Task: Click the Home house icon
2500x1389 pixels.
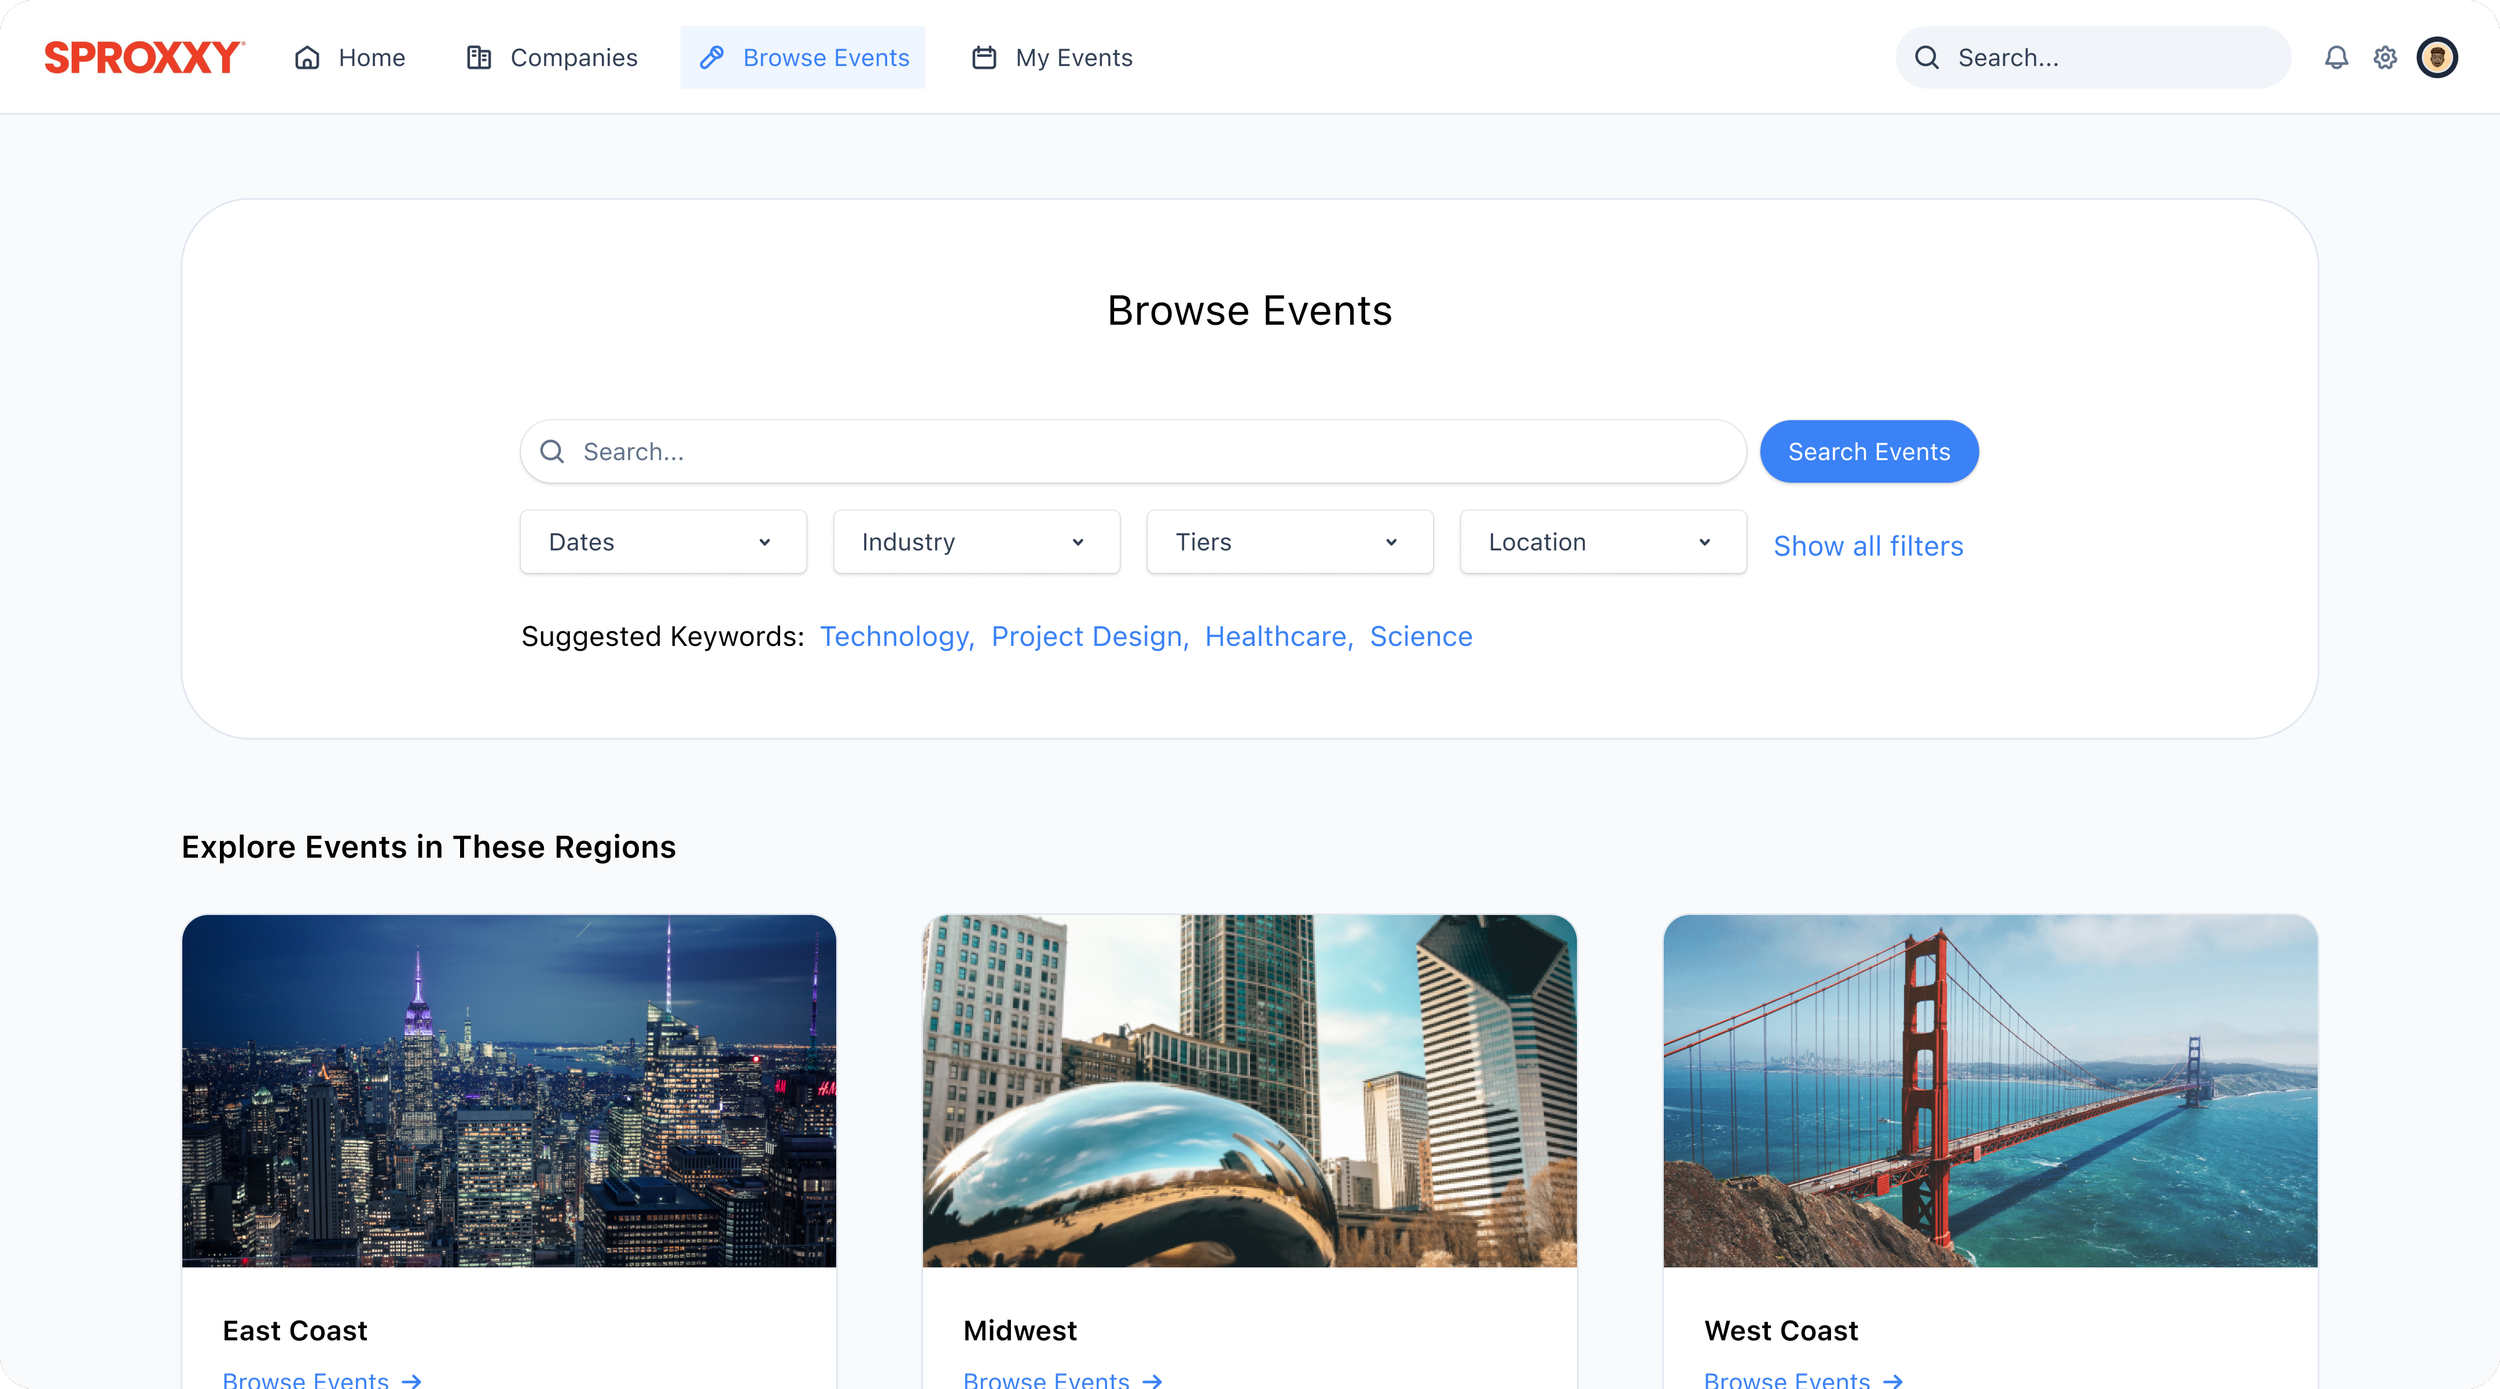Action: [x=307, y=57]
